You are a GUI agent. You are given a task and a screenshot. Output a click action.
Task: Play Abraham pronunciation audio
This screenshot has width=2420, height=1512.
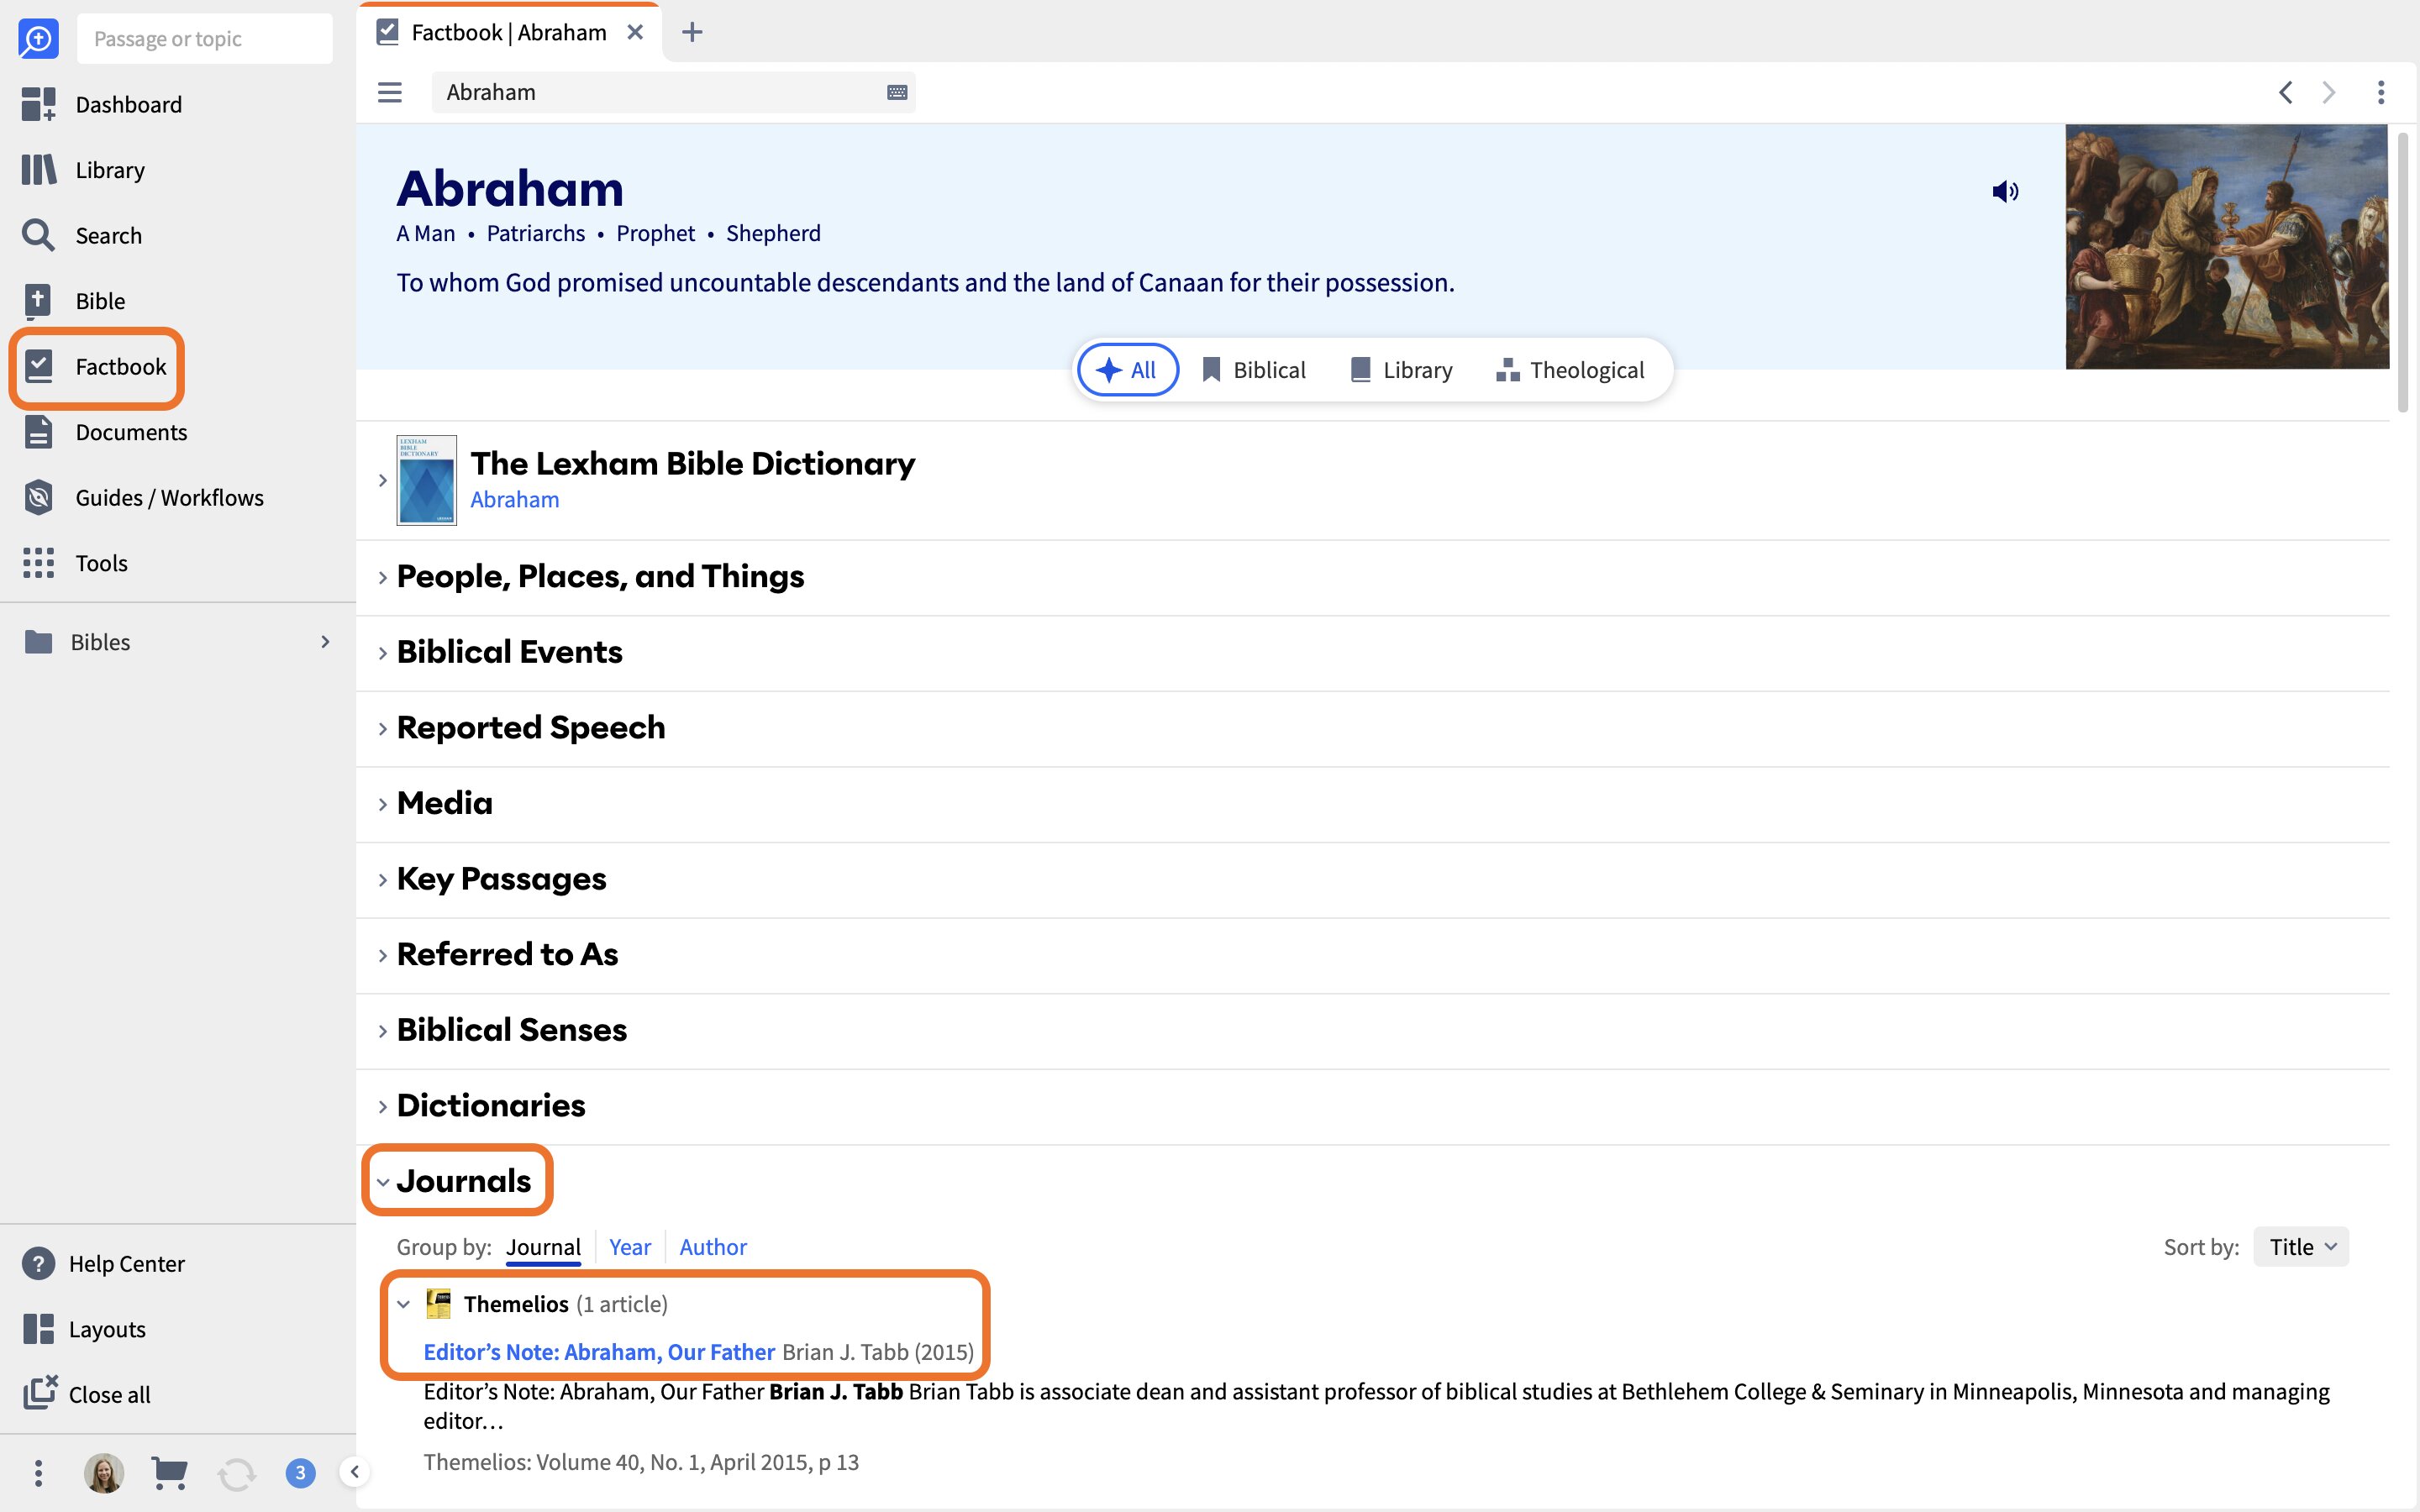[x=2005, y=191]
